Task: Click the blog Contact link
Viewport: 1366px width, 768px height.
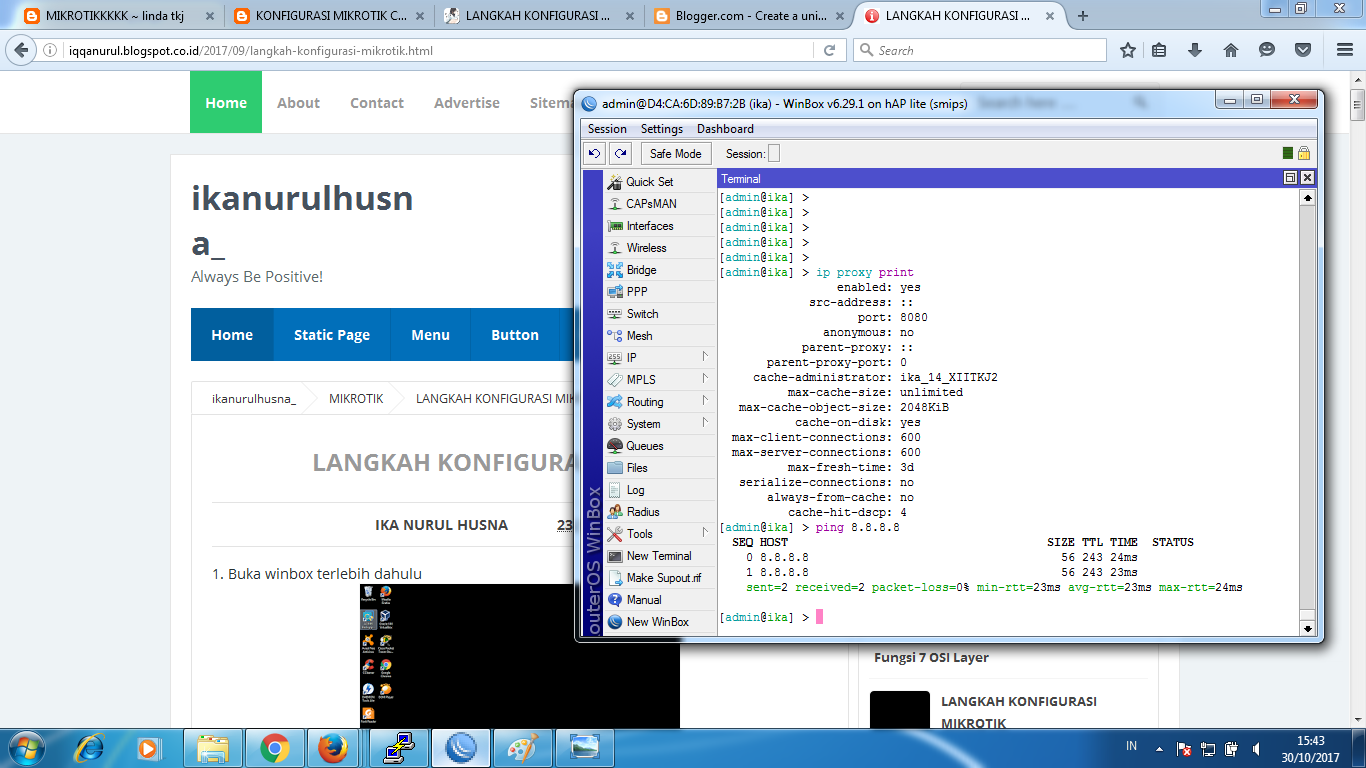Action: (x=377, y=102)
